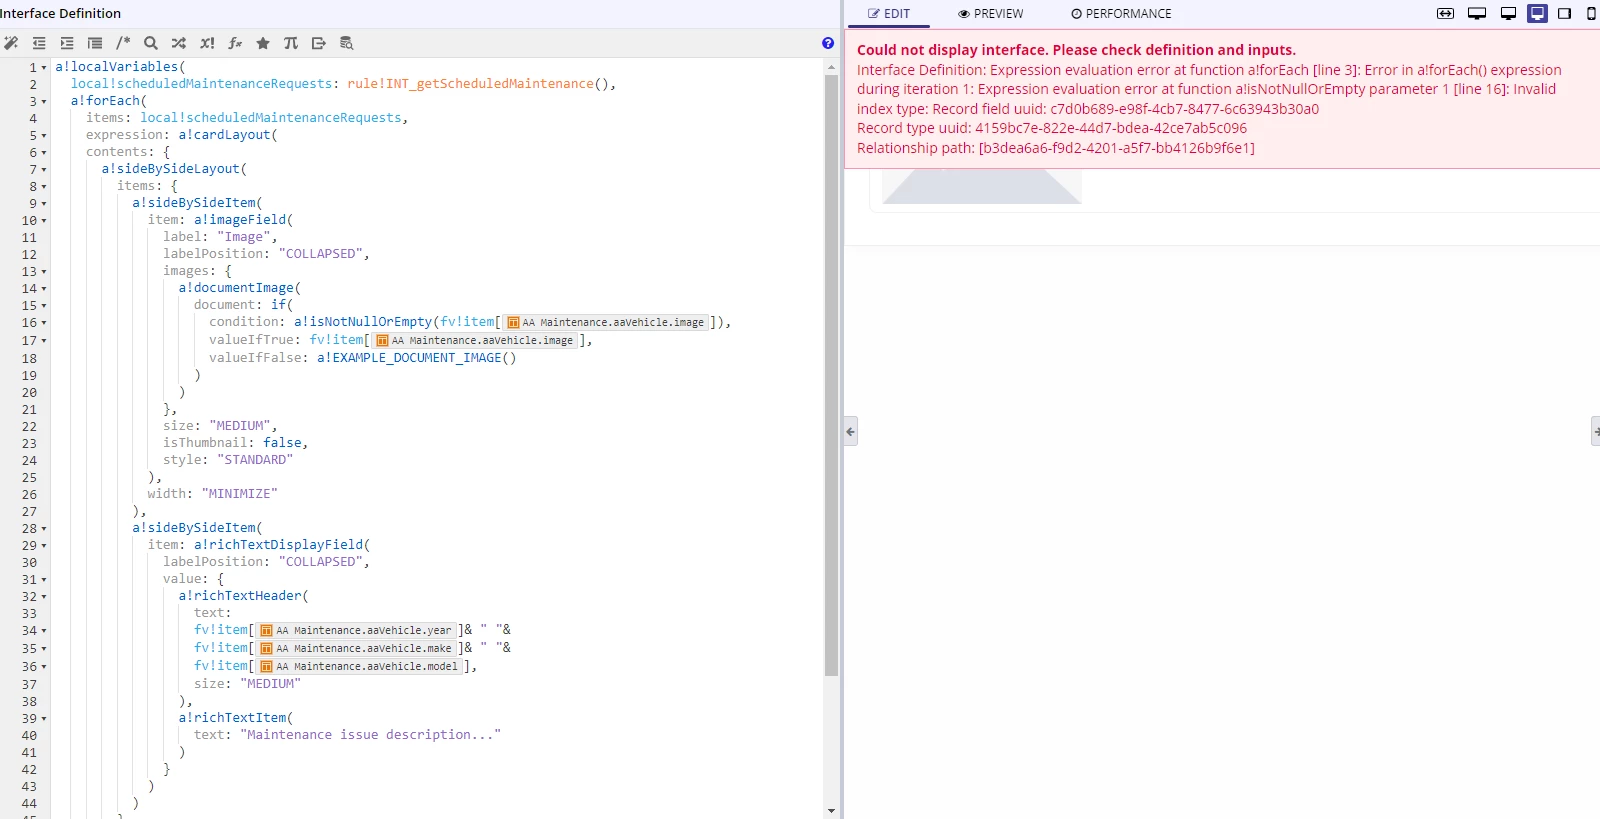
Task: Collapse the a!richTextItem fold at line 39
Action: pos(44,719)
